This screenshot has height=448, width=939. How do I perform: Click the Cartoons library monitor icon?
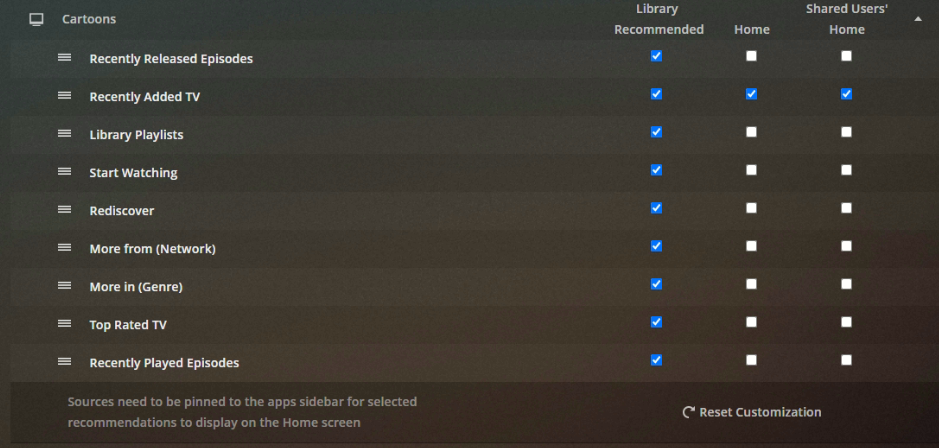tap(37, 20)
